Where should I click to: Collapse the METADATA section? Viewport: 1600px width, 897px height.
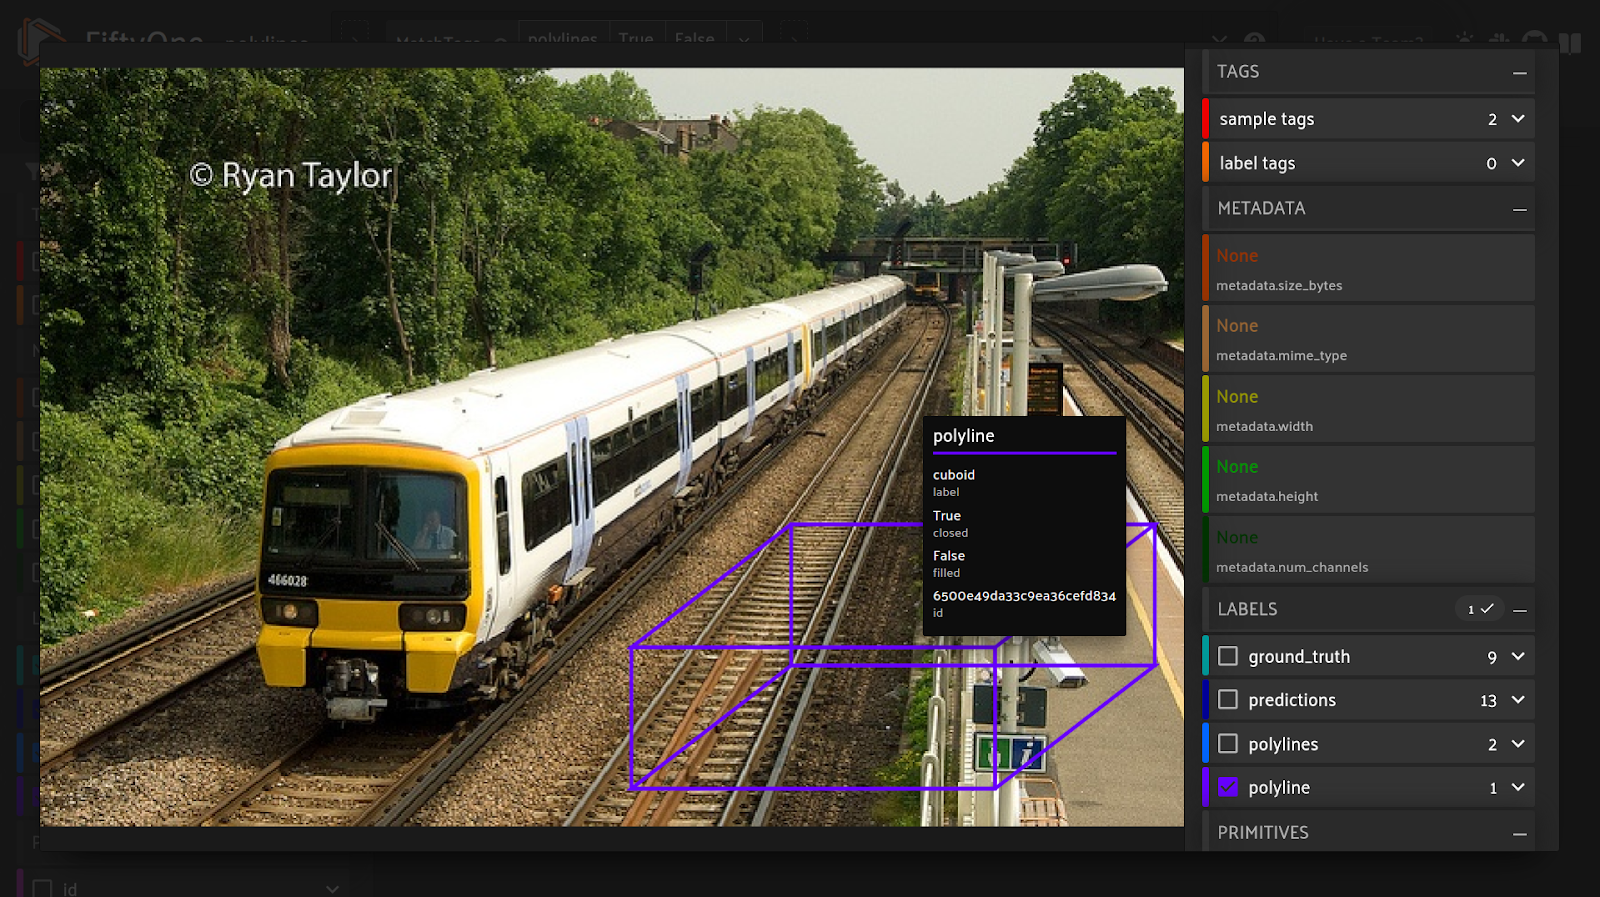1519,209
